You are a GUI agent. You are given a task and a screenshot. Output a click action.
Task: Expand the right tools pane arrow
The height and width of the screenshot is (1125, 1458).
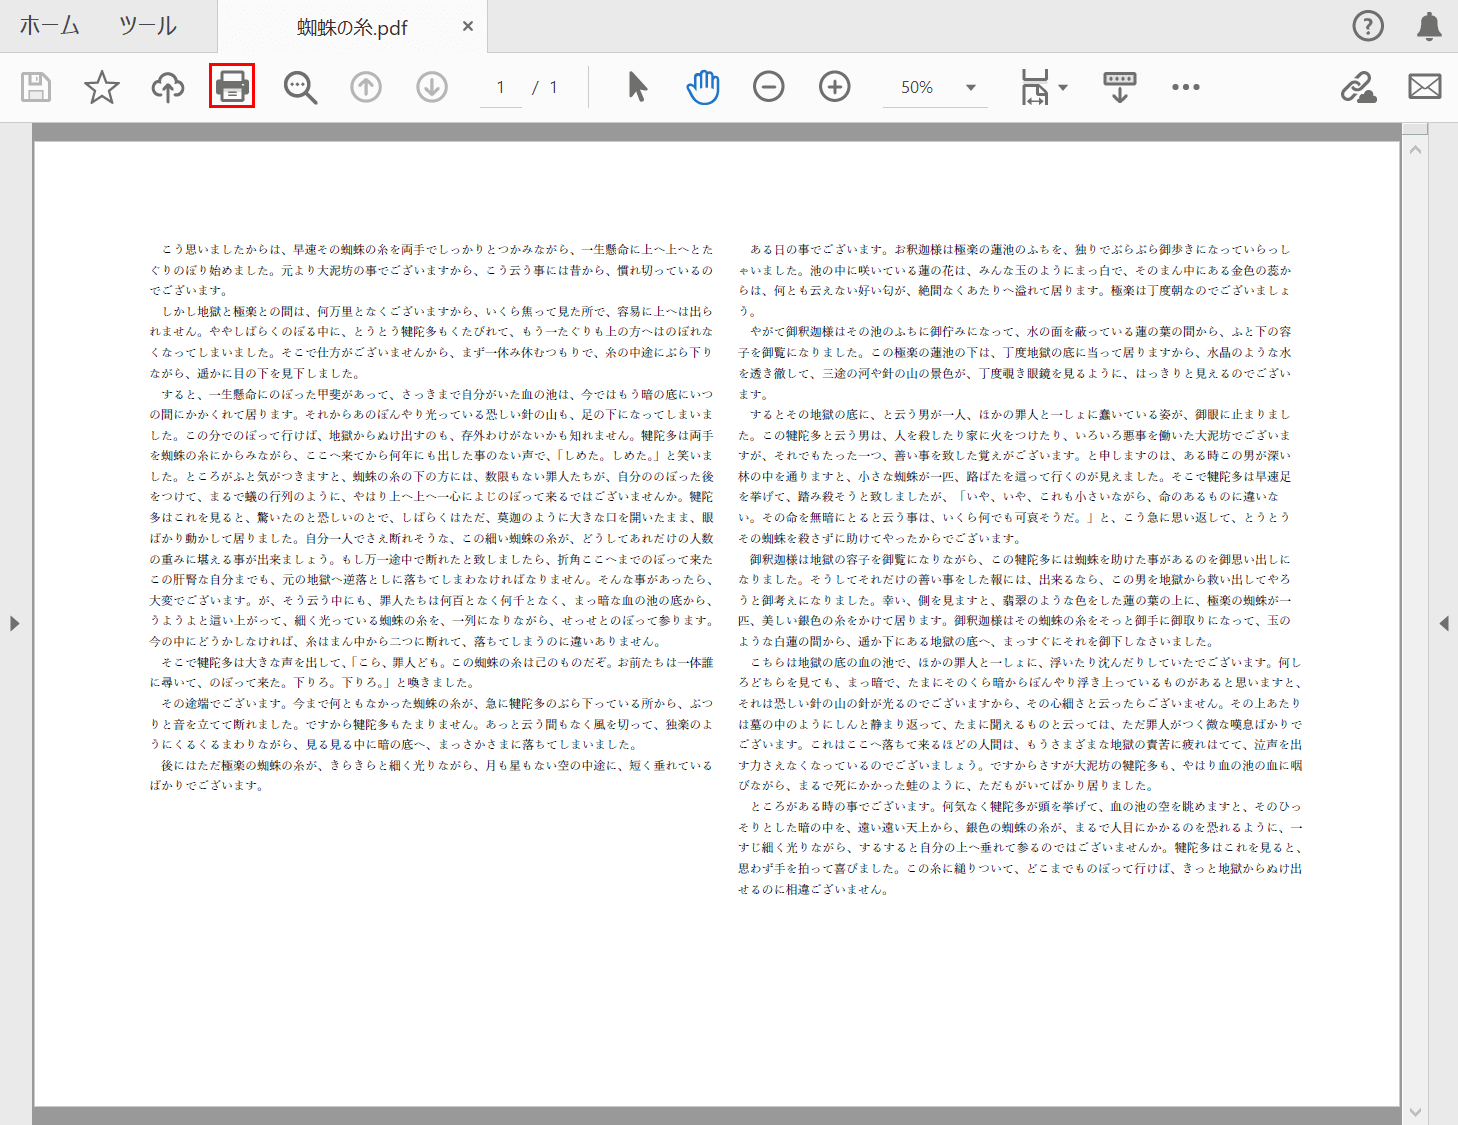[x=1444, y=623]
